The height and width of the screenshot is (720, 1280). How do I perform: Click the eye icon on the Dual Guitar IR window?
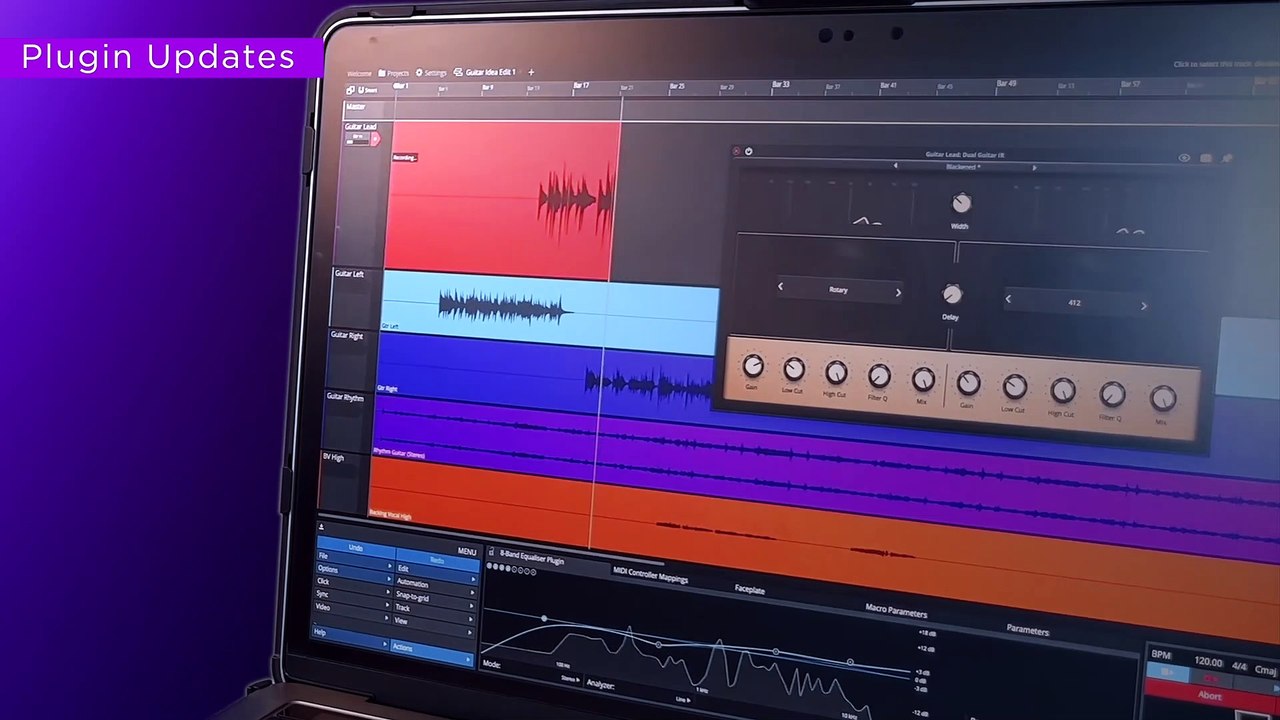(x=1185, y=158)
